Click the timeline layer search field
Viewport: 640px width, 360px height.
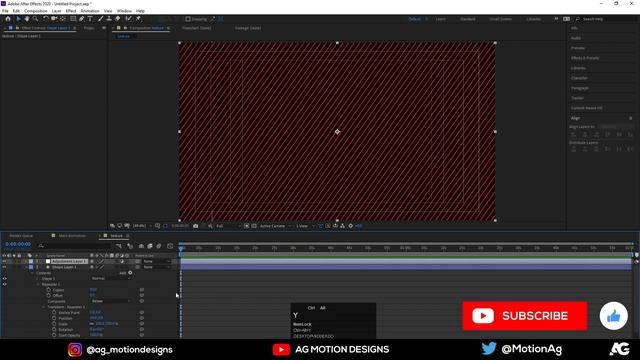pos(74,246)
